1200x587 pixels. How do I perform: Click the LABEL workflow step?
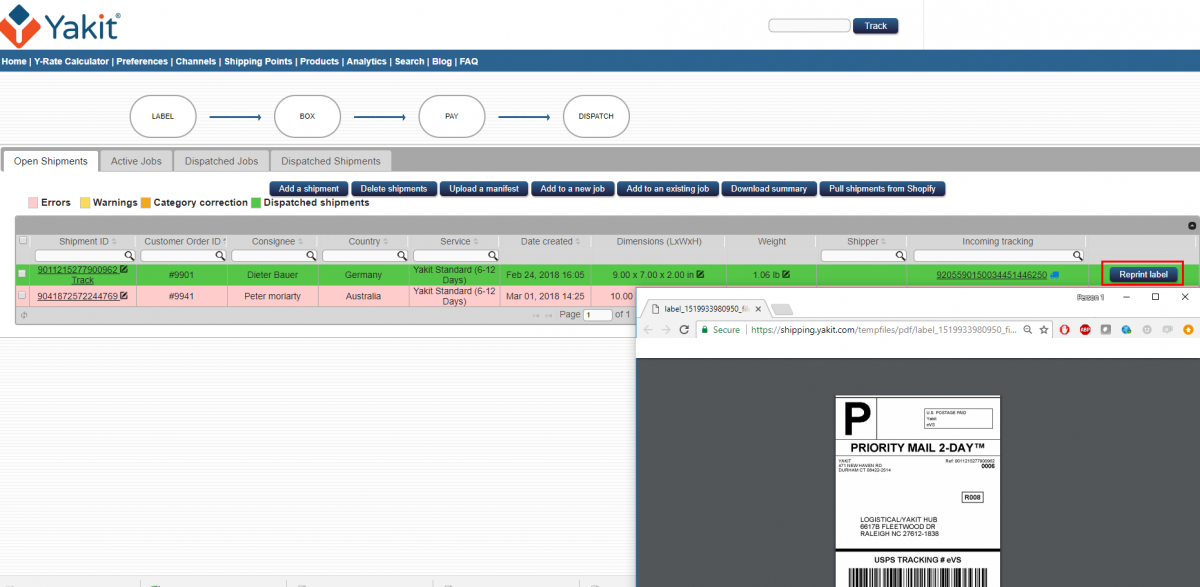point(163,116)
